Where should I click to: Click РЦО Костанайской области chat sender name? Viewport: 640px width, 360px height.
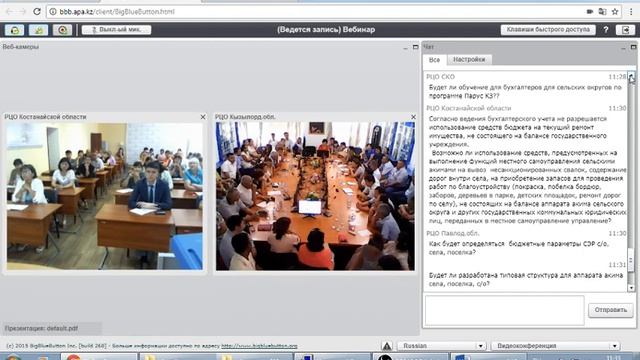pyautogui.click(x=469, y=108)
